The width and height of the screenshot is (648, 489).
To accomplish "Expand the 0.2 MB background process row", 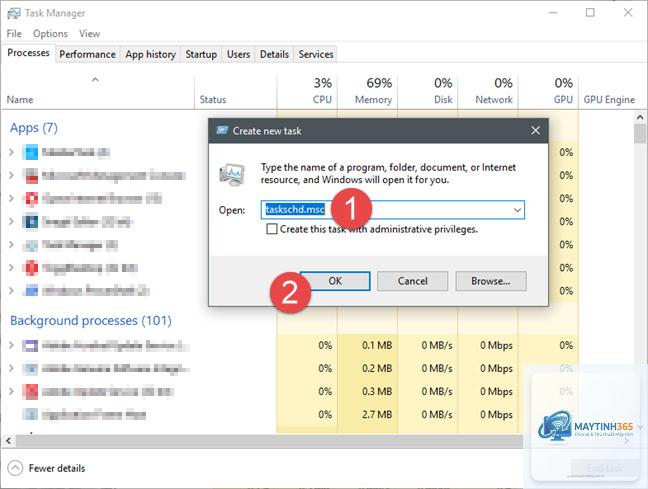I will pyautogui.click(x=12, y=368).
